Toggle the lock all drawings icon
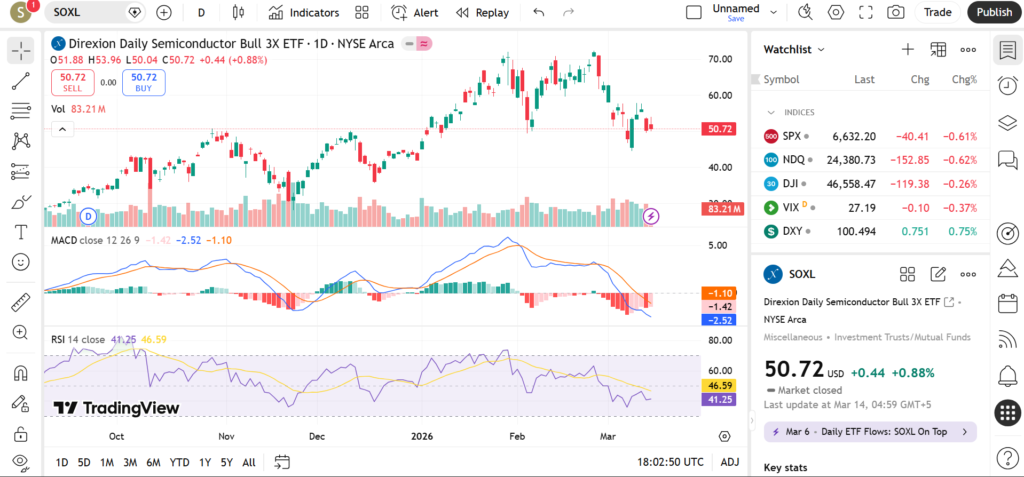This screenshot has height=477, width=1024. tap(21, 434)
